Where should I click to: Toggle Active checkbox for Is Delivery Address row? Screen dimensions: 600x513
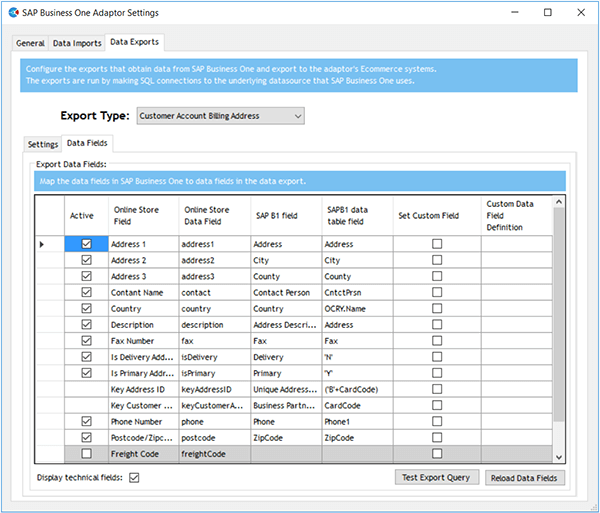[86, 357]
